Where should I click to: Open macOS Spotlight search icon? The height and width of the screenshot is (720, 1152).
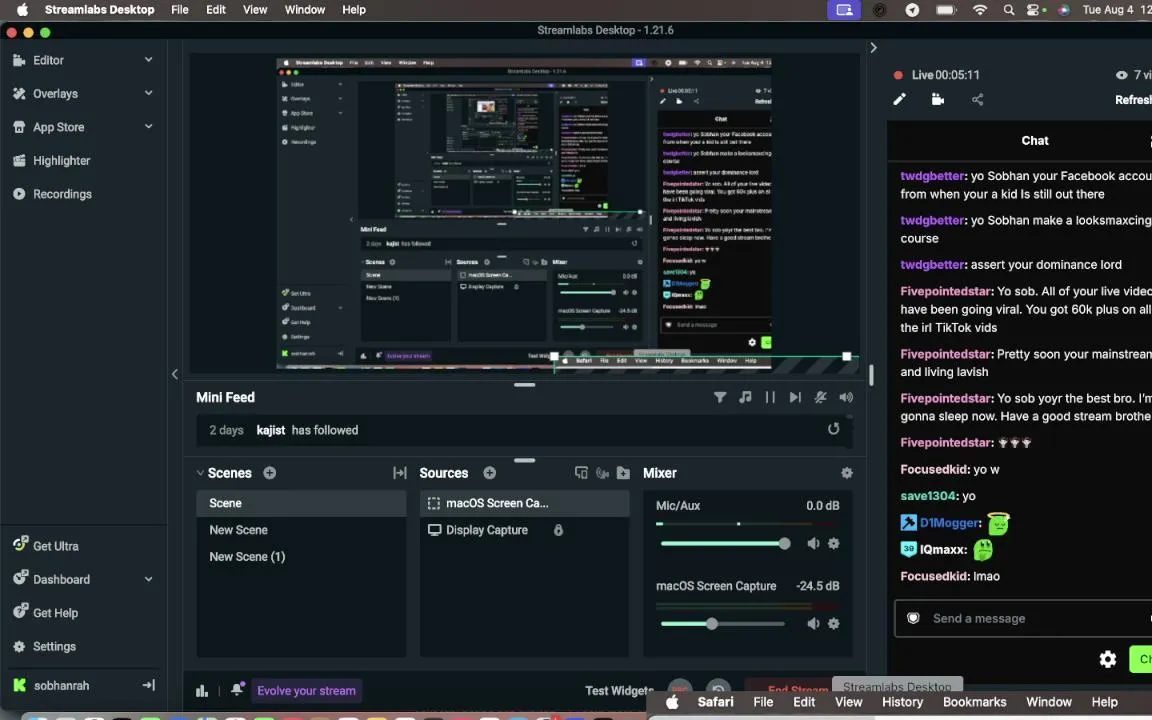point(1009,10)
